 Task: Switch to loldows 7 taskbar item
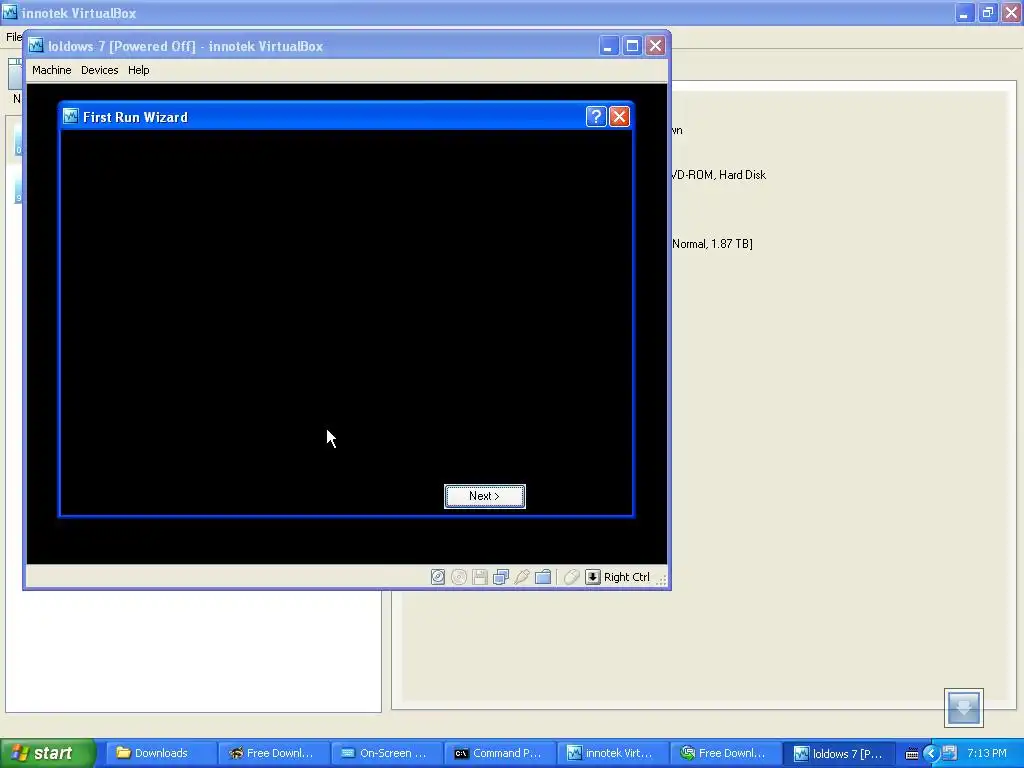tap(839, 753)
